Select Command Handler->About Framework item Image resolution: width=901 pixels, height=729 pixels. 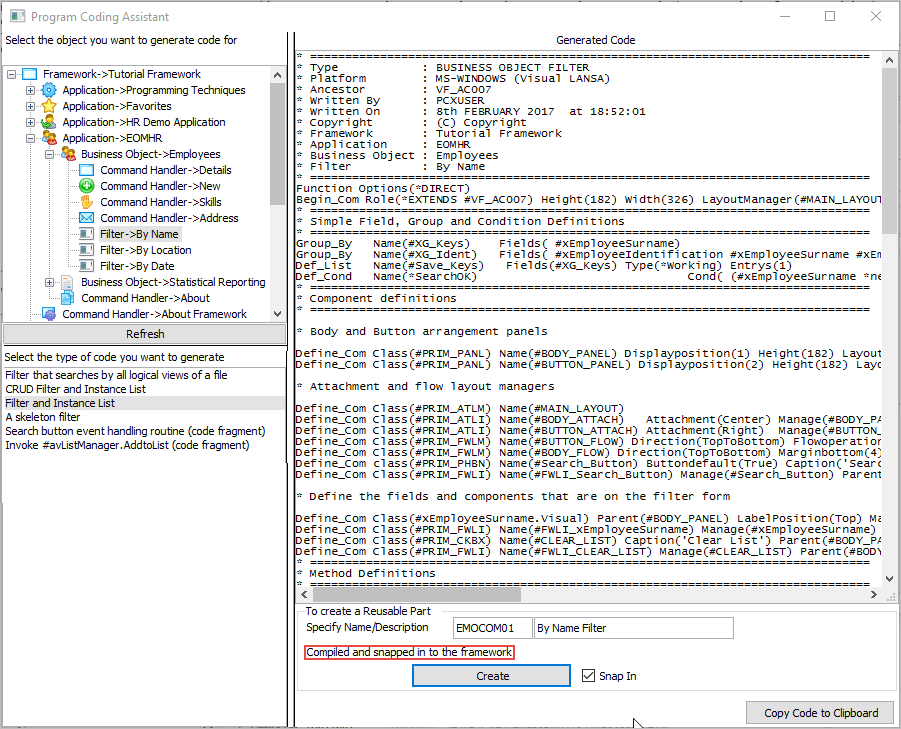(155, 314)
